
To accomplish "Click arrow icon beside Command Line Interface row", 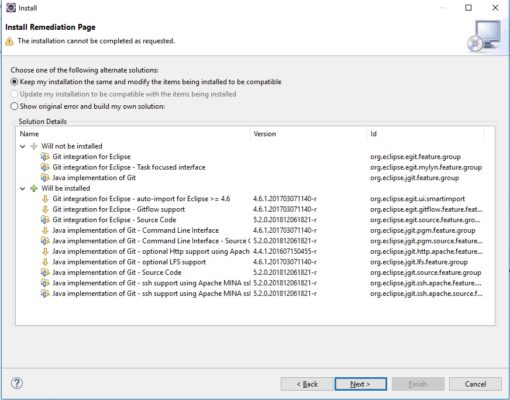I will [45, 230].
